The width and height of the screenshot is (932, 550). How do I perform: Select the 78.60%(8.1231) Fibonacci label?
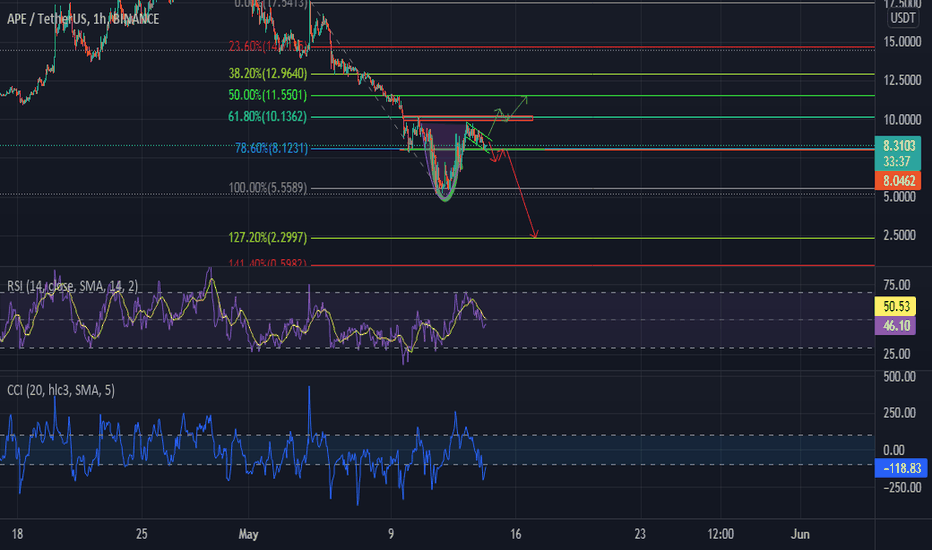coord(272,147)
